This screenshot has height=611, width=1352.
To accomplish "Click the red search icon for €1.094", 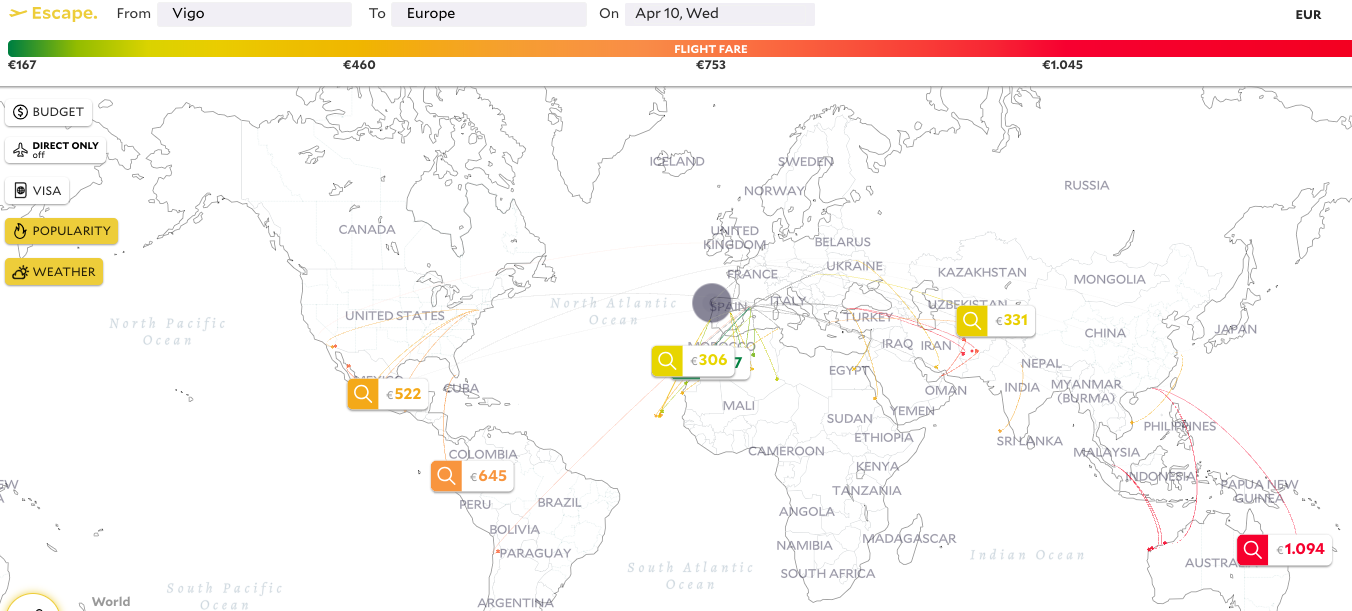I will coord(1252,549).
